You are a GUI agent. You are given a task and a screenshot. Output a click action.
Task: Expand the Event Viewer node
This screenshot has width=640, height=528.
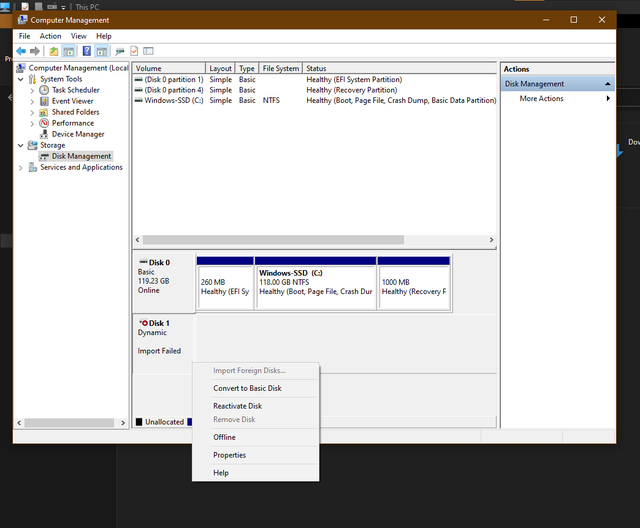click(x=32, y=101)
